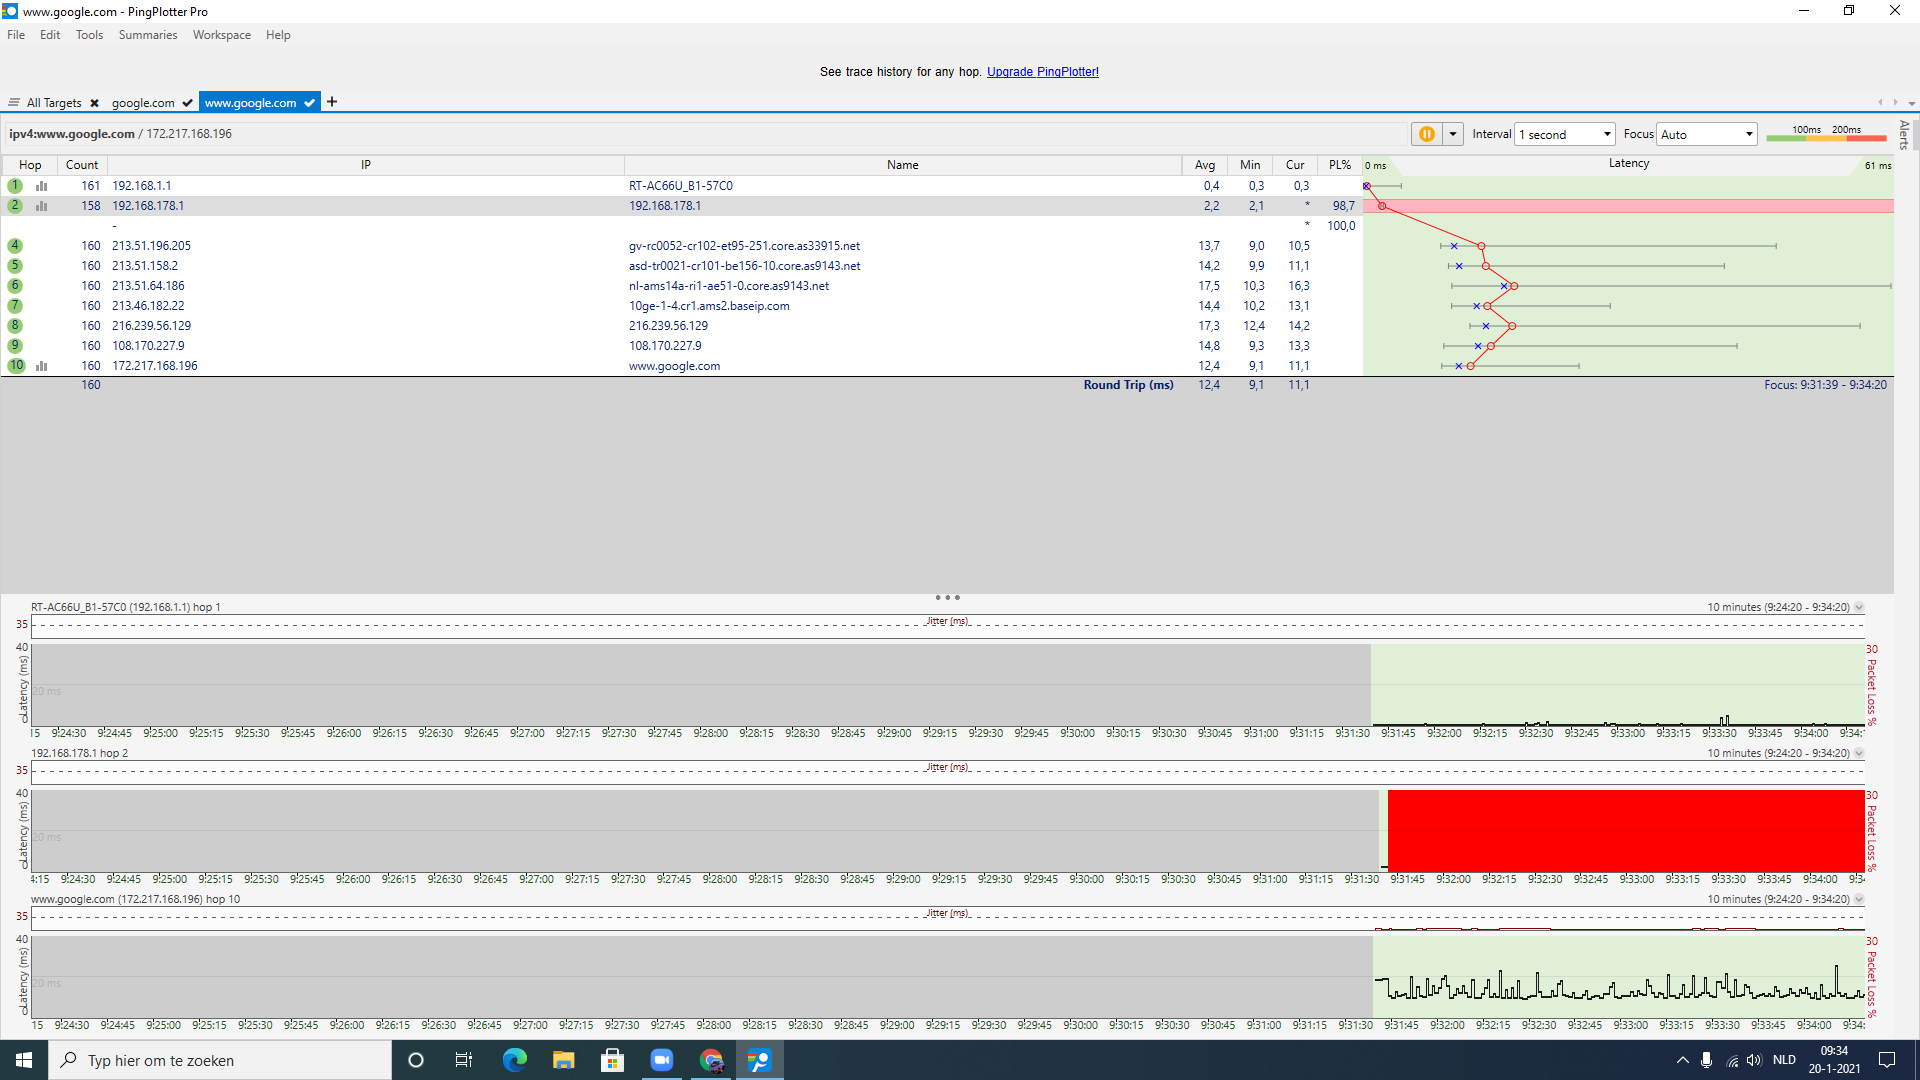Open the Tools menu
This screenshot has height=1080, width=1920.
(89, 35)
